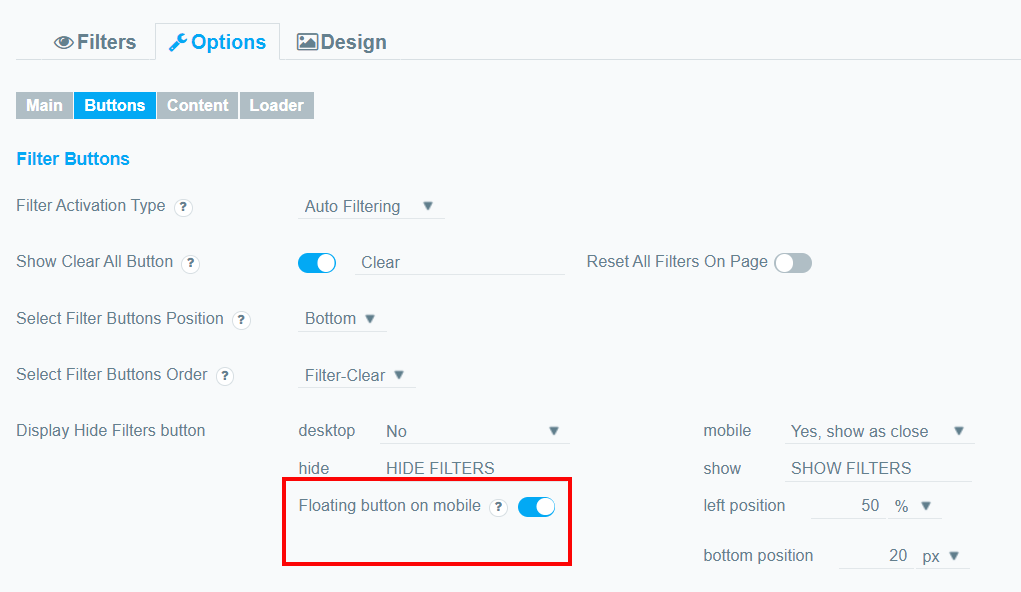This screenshot has height=592, width=1021.
Task: Click the image icon on Design tab
Action: (x=307, y=42)
